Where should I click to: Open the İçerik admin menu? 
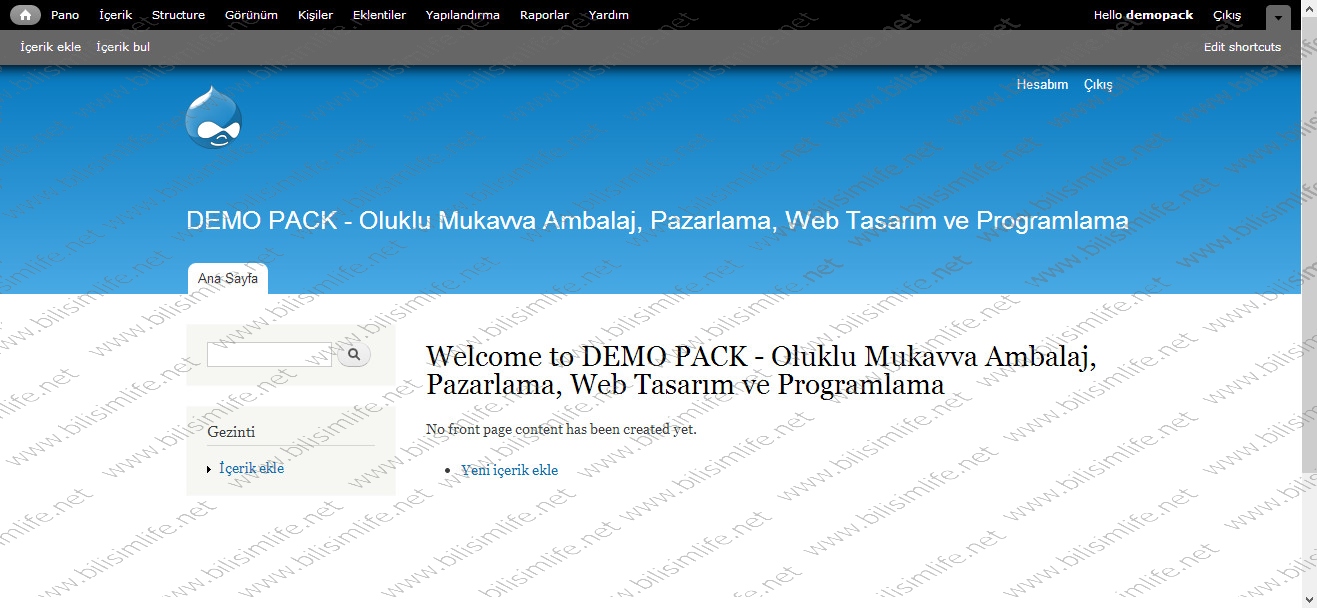[116, 15]
